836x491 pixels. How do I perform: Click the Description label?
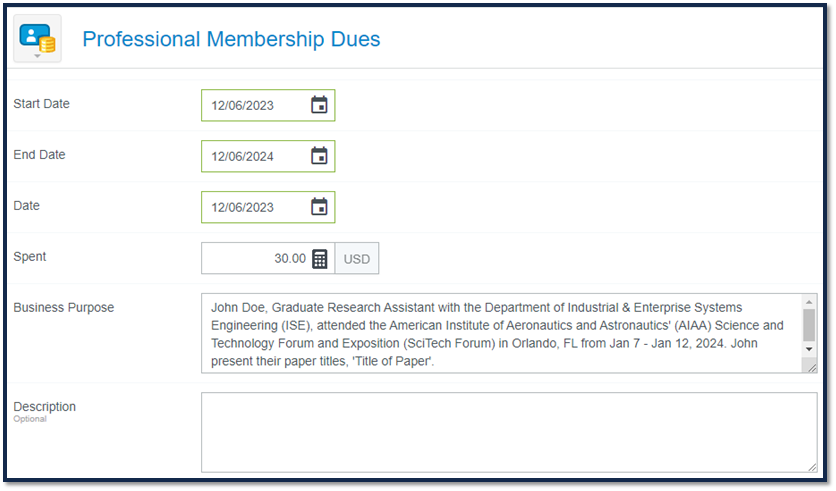point(44,407)
